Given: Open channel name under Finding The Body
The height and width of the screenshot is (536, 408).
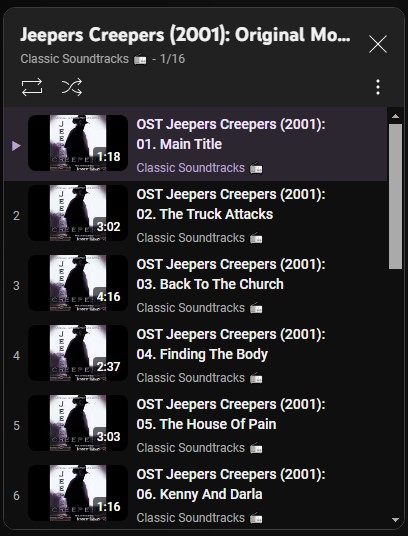Looking at the screenshot, I should (191, 378).
